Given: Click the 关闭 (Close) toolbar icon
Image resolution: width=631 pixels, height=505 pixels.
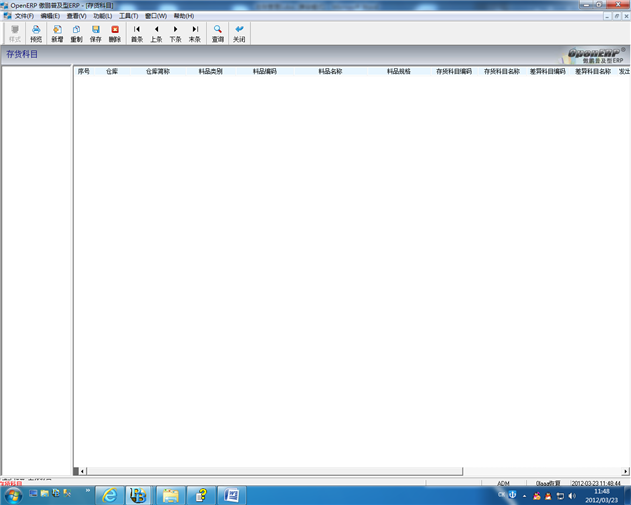Looking at the screenshot, I should pyautogui.click(x=239, y=33).
